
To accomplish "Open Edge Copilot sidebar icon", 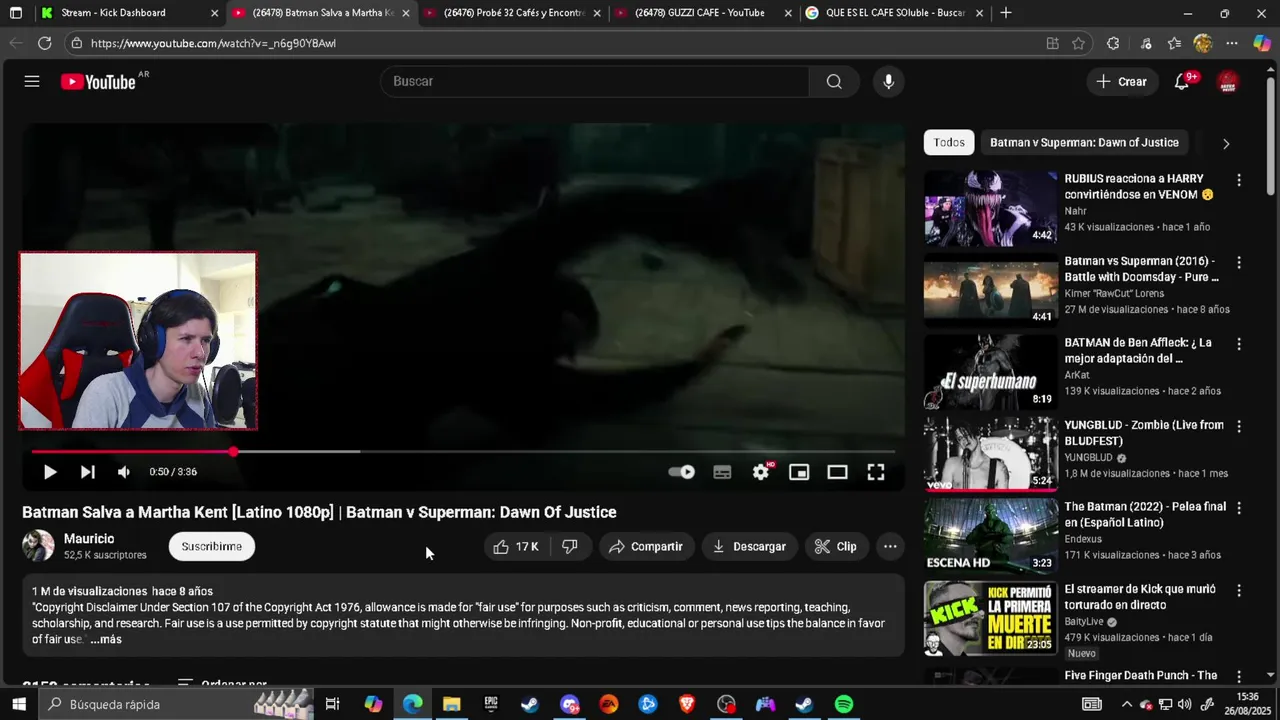I will 1262,43.
